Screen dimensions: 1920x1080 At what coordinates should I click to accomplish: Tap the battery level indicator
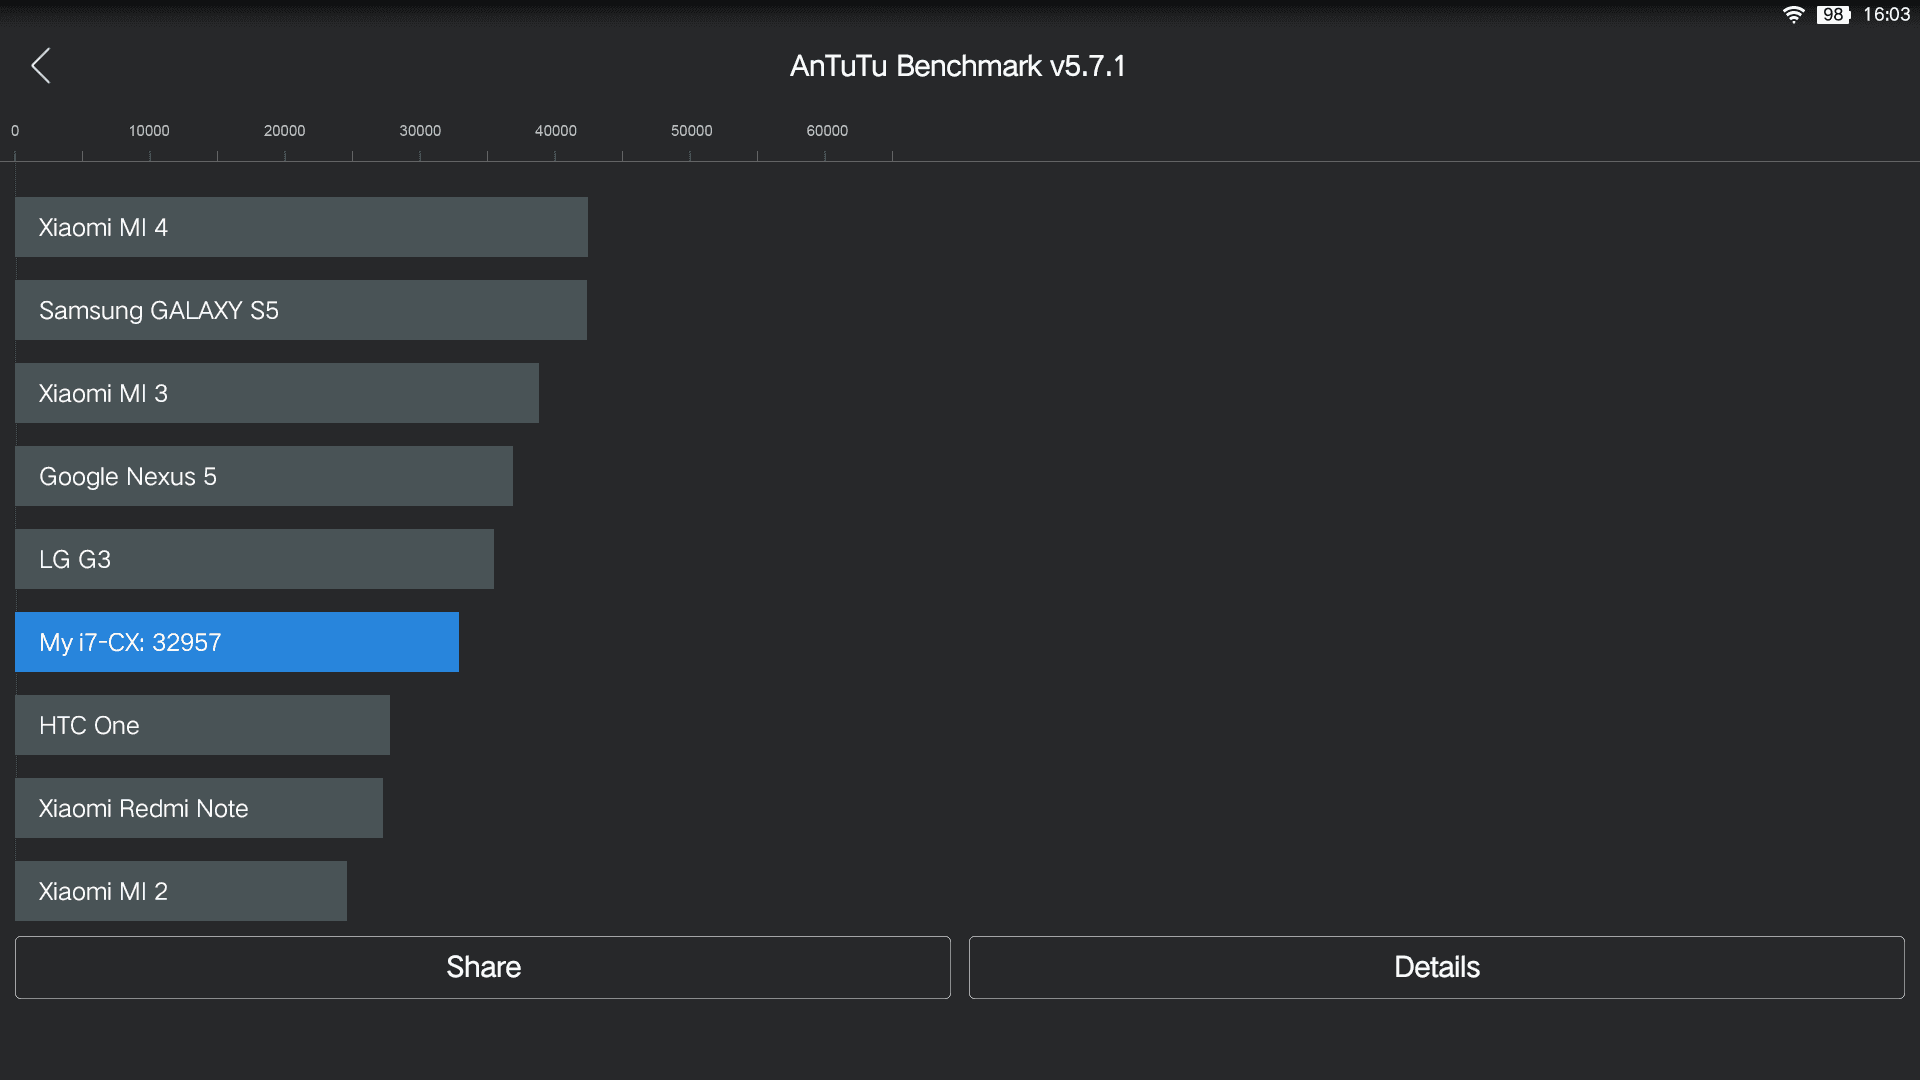click(x=1833, y=15)
